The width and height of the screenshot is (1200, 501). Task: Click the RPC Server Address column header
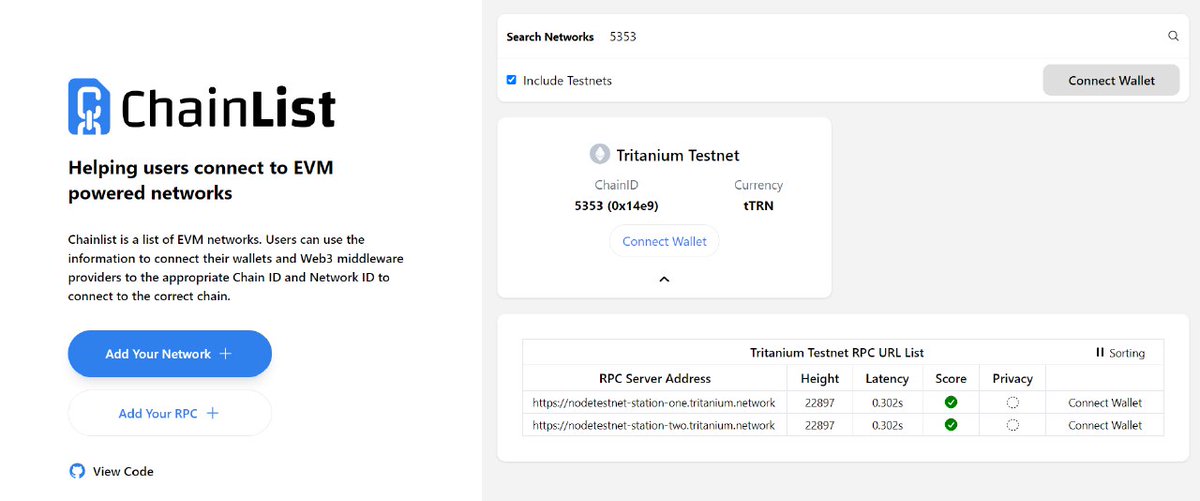tap(655, 378)
